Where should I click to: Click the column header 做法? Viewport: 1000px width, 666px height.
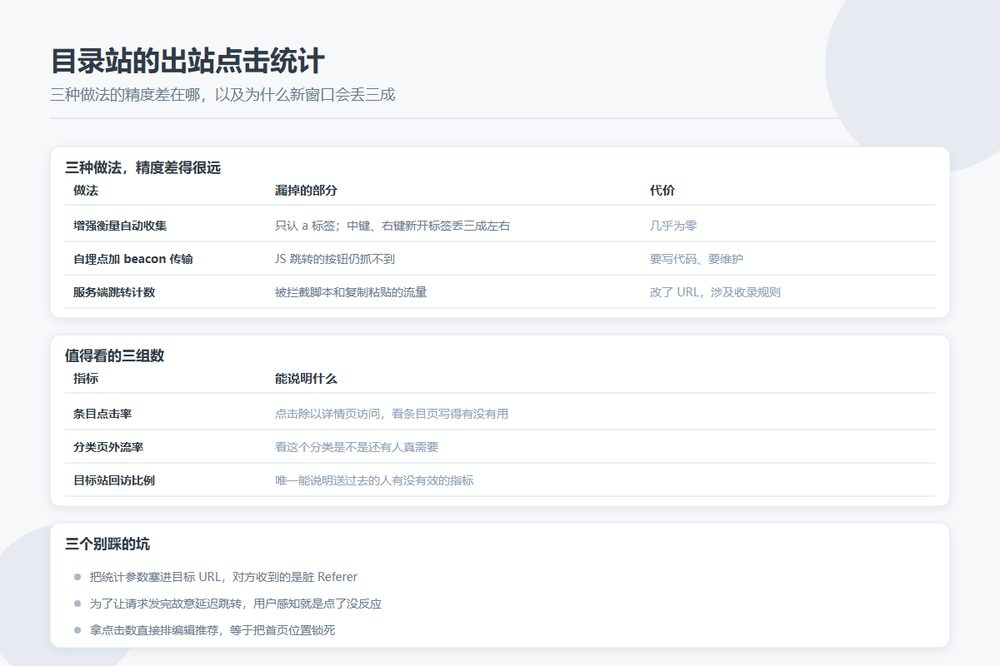pyautogui.click(x=85, y=190)
